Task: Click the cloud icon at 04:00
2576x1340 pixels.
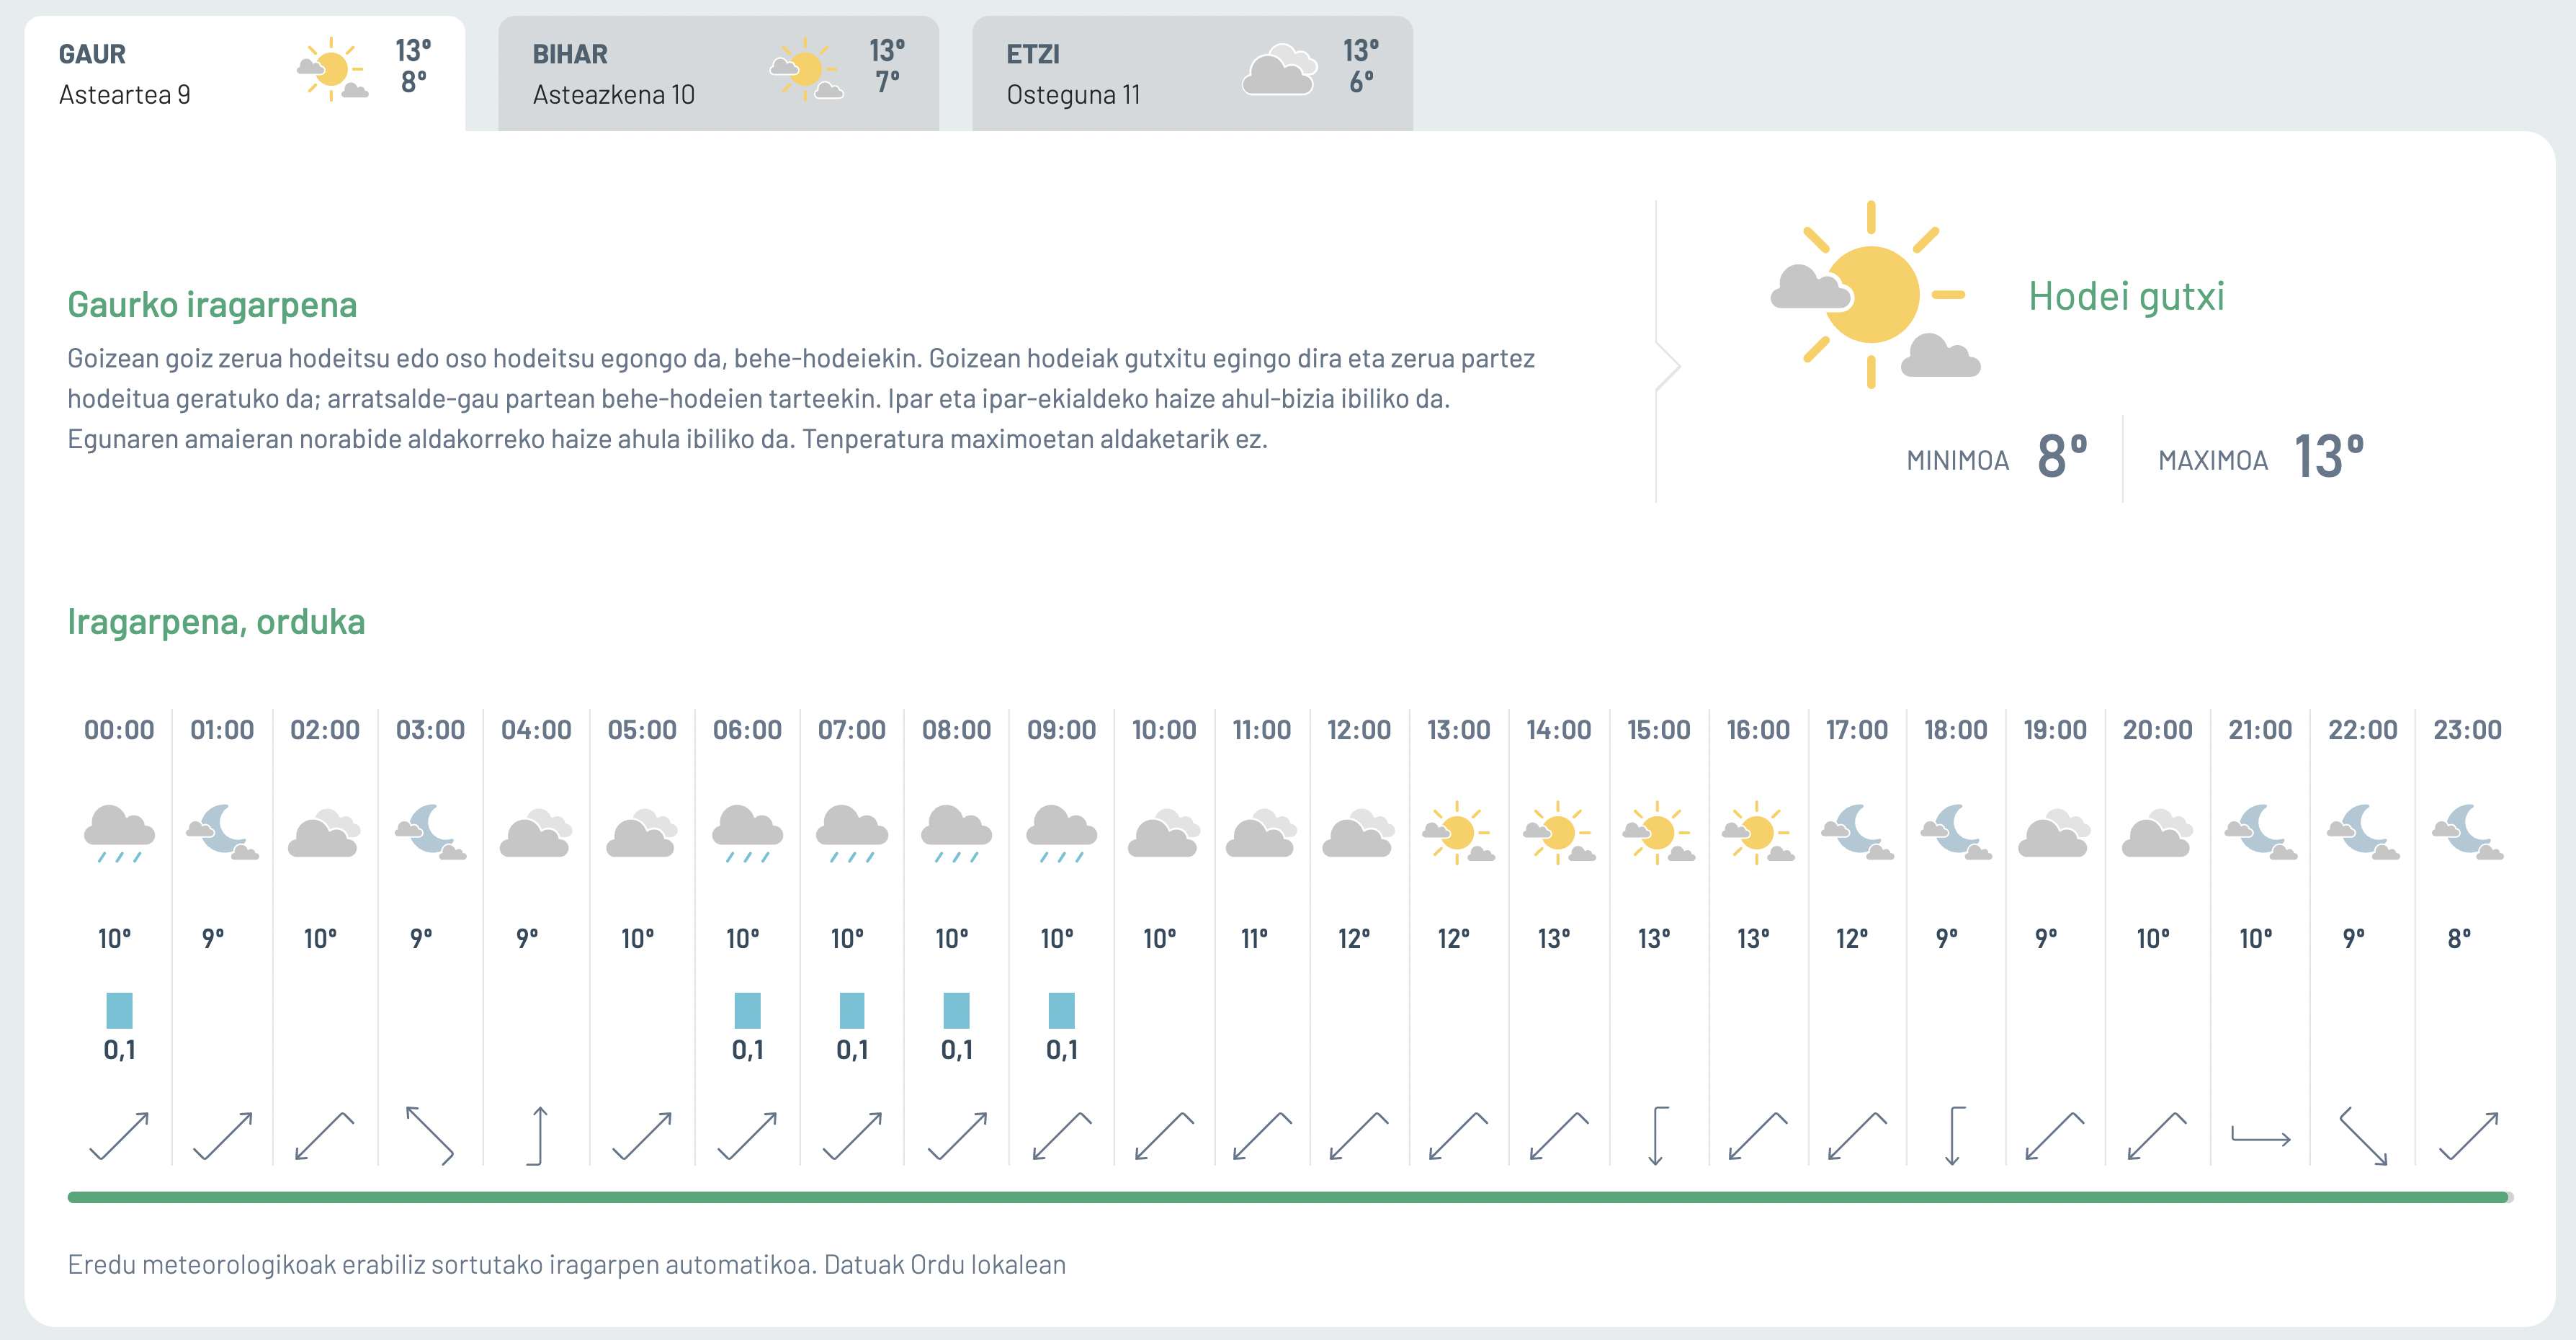Action: coord(536,833)
